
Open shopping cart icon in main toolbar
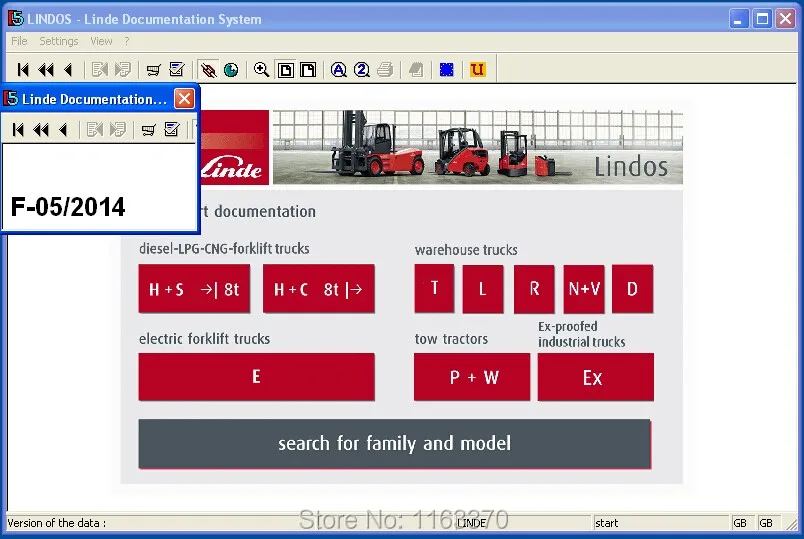point(153,69)
